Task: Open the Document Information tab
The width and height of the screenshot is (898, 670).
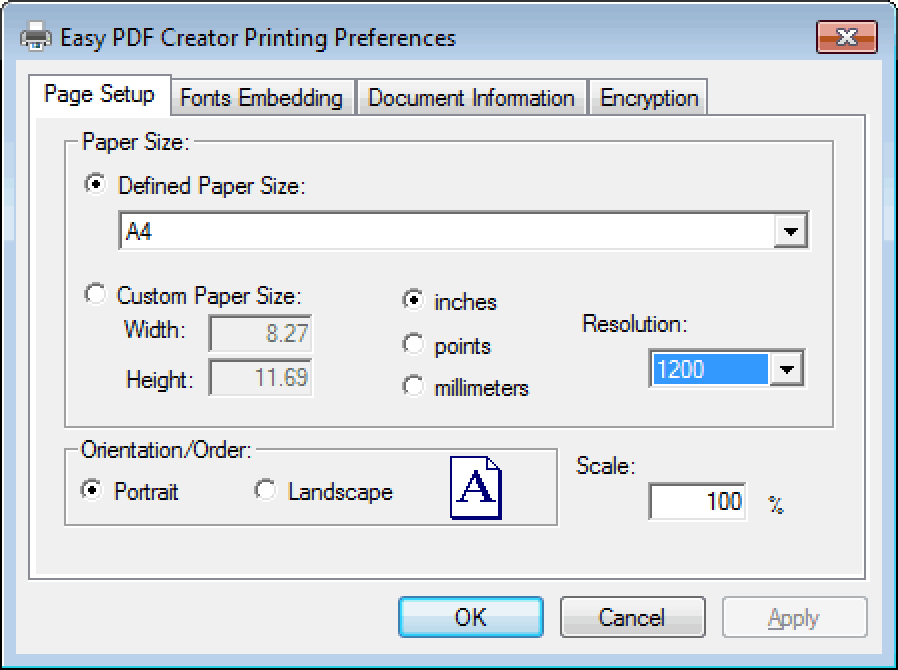Action: [471, 98]
